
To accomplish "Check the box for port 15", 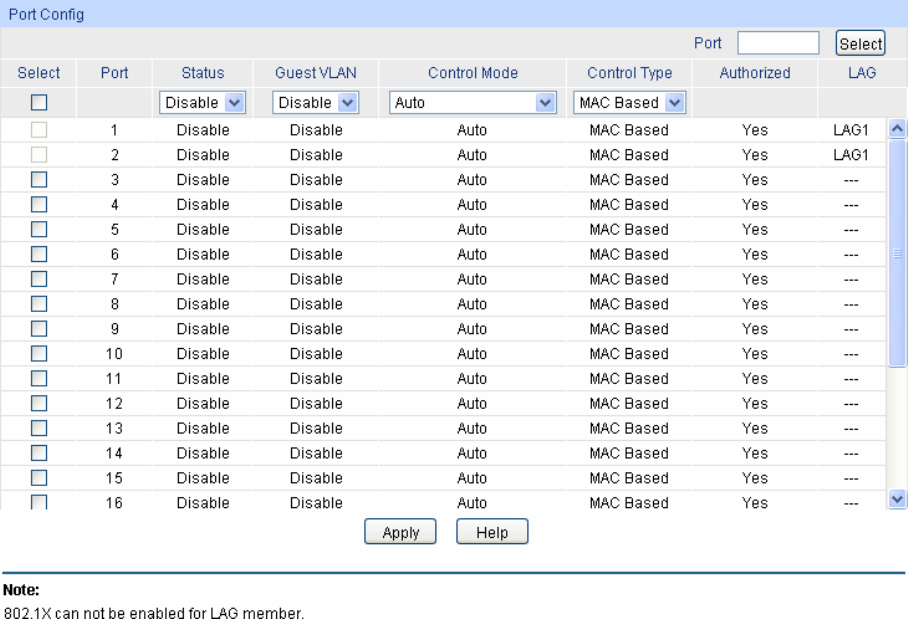I will pos(39,478).
